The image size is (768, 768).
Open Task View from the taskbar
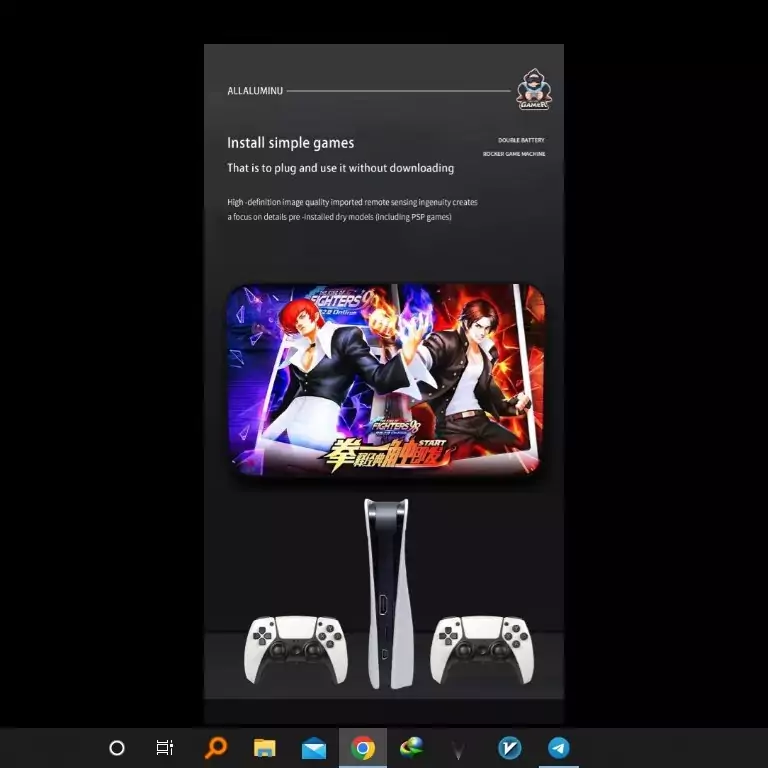click(165, 748)
